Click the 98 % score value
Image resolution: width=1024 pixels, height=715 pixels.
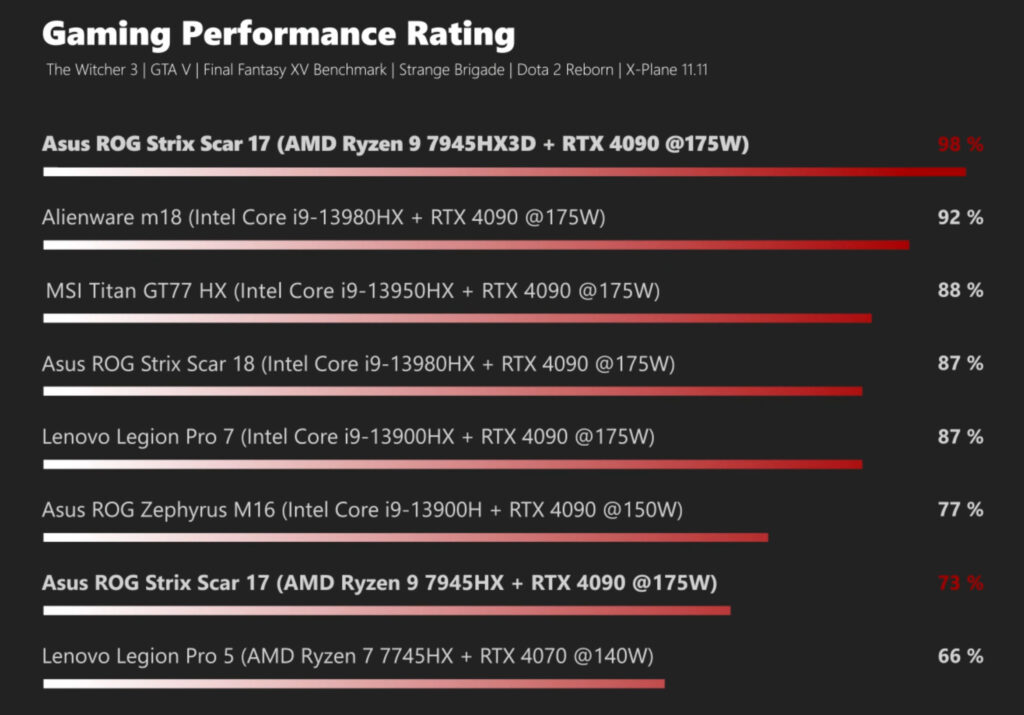[960, 144]
